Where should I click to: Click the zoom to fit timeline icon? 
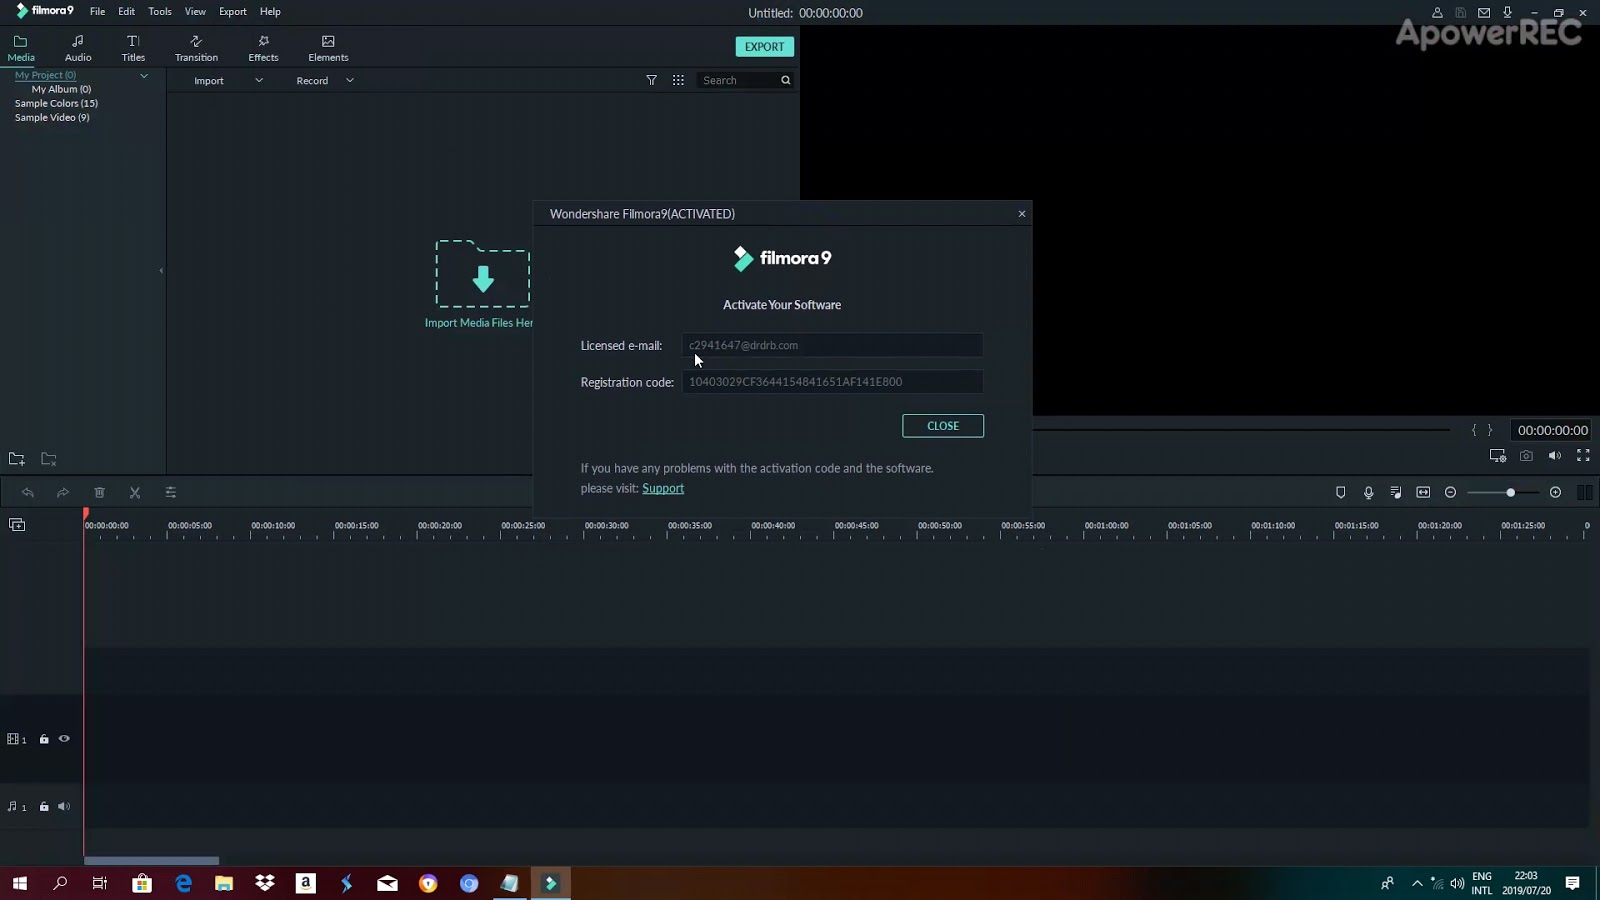click(1423, 492)
